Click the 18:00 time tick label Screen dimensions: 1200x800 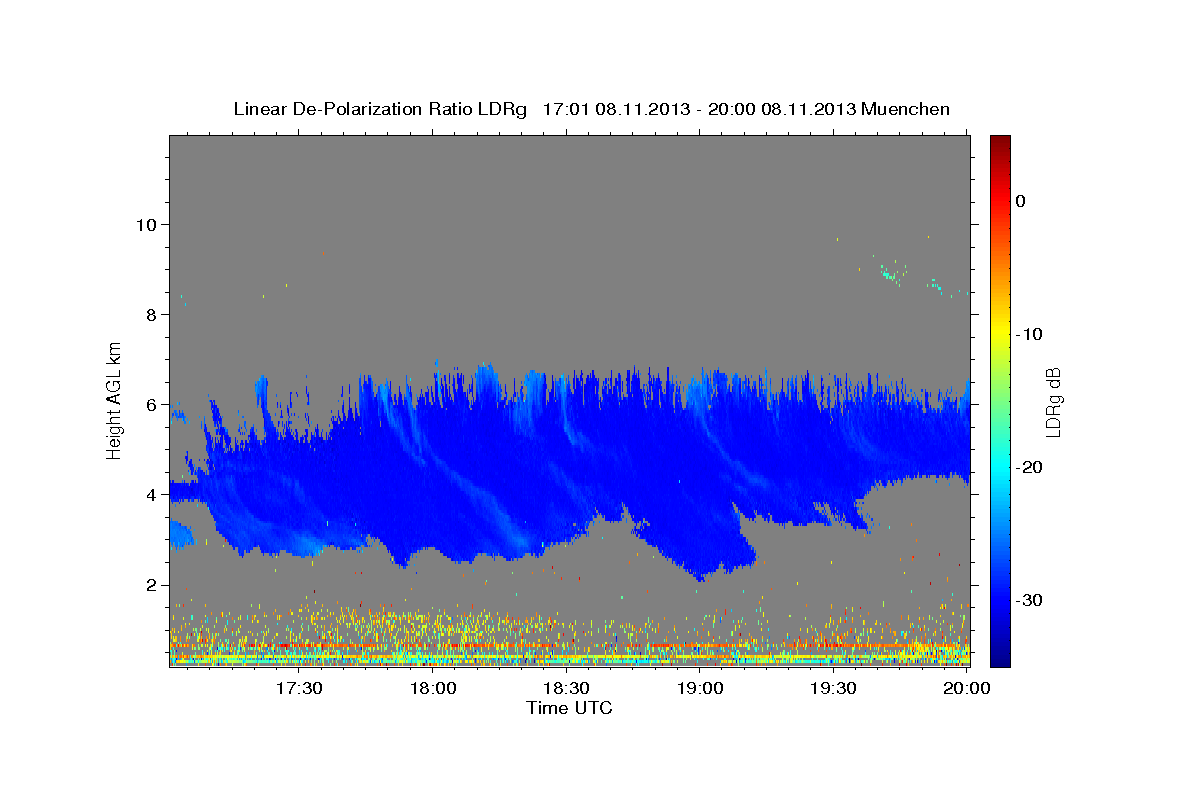[x=433, y=688]
